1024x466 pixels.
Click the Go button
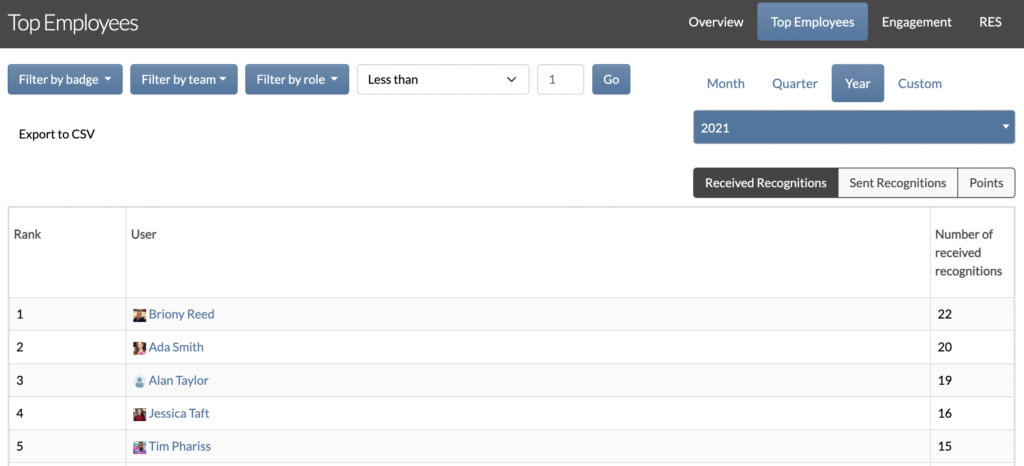click(611, 80)
